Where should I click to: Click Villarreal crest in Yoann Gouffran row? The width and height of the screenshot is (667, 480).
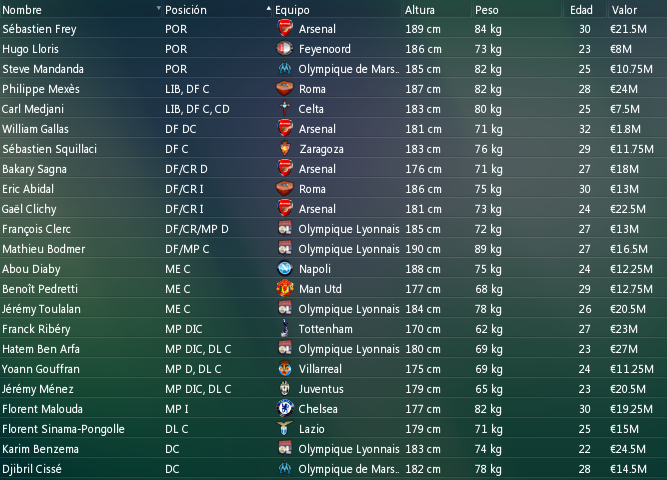tap(285, 369)
